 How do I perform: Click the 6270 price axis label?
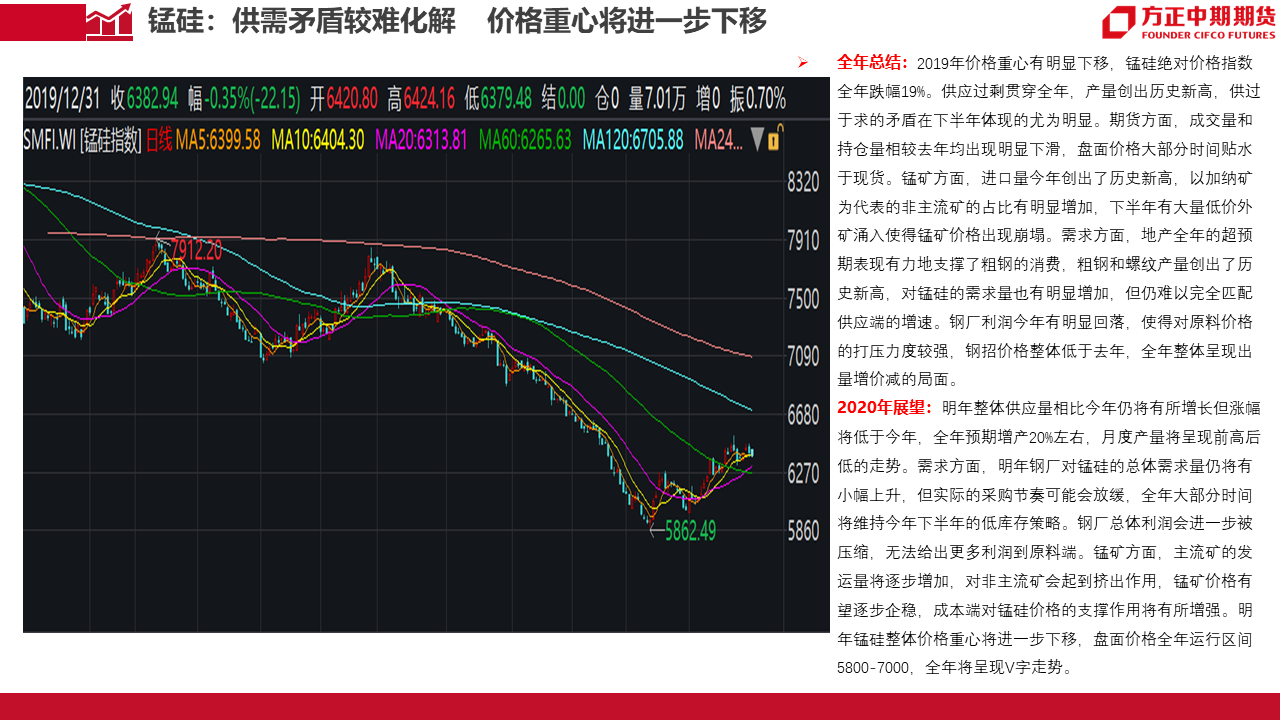tap(804, 472)
